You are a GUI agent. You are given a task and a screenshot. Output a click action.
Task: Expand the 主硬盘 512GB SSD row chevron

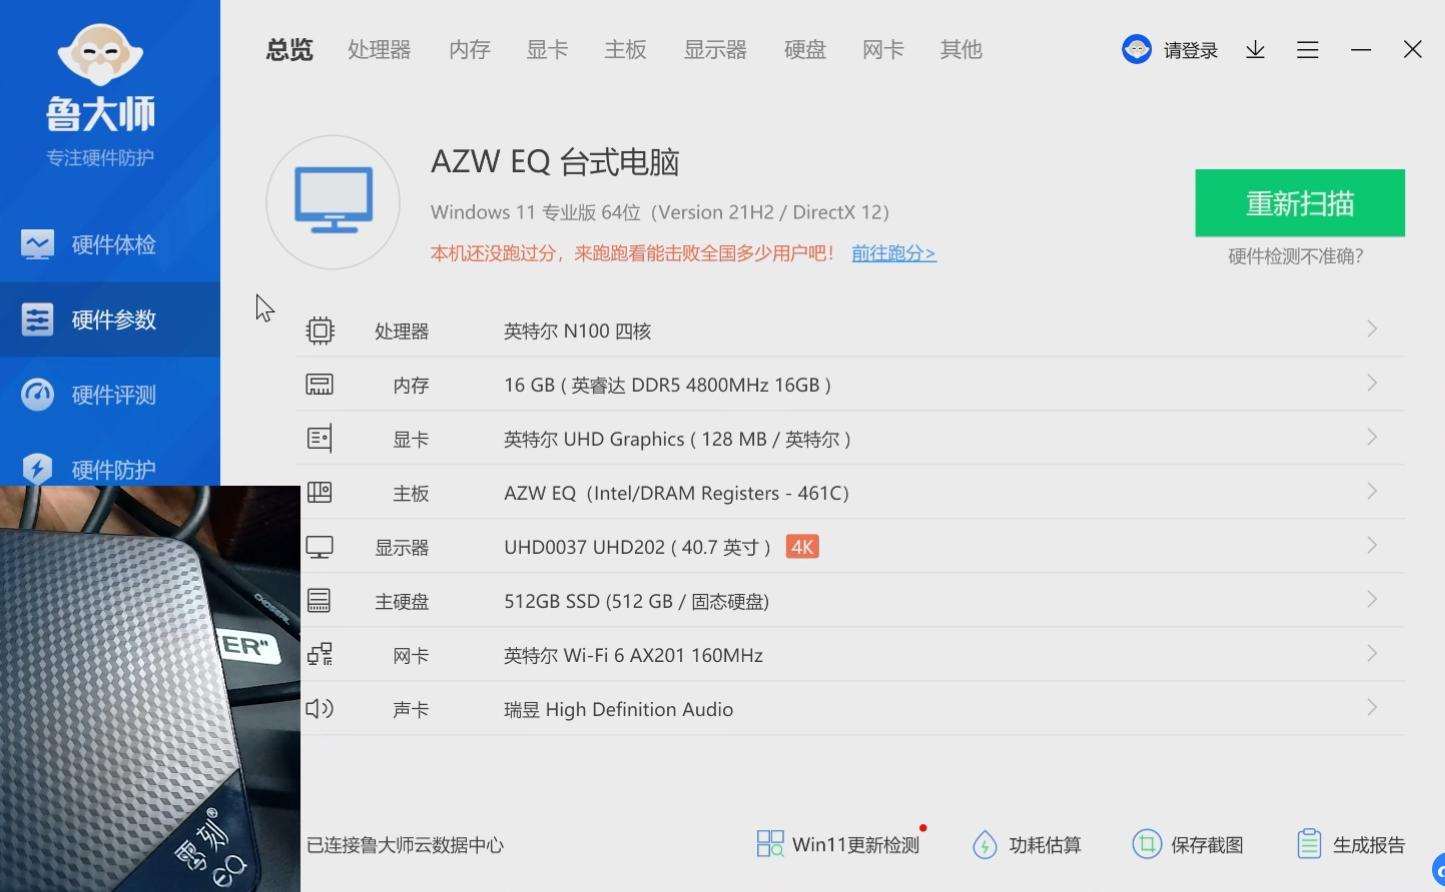pyautogui.click(x=1372, y=599)
